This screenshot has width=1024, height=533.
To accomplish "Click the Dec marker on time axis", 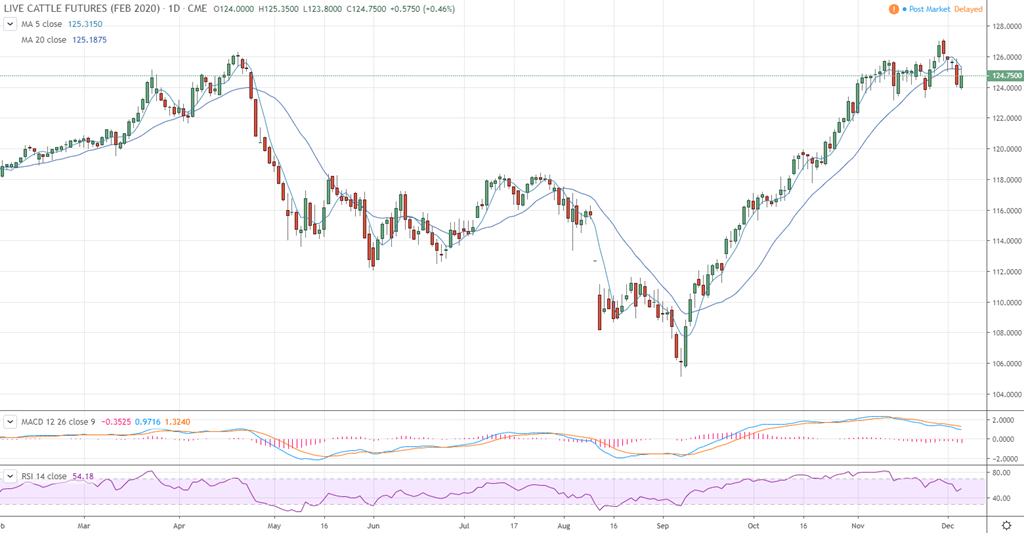I will 947,524.
